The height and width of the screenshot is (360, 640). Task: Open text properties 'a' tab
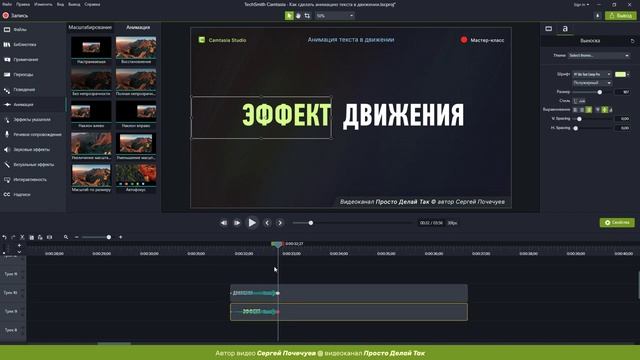[565, 29]
